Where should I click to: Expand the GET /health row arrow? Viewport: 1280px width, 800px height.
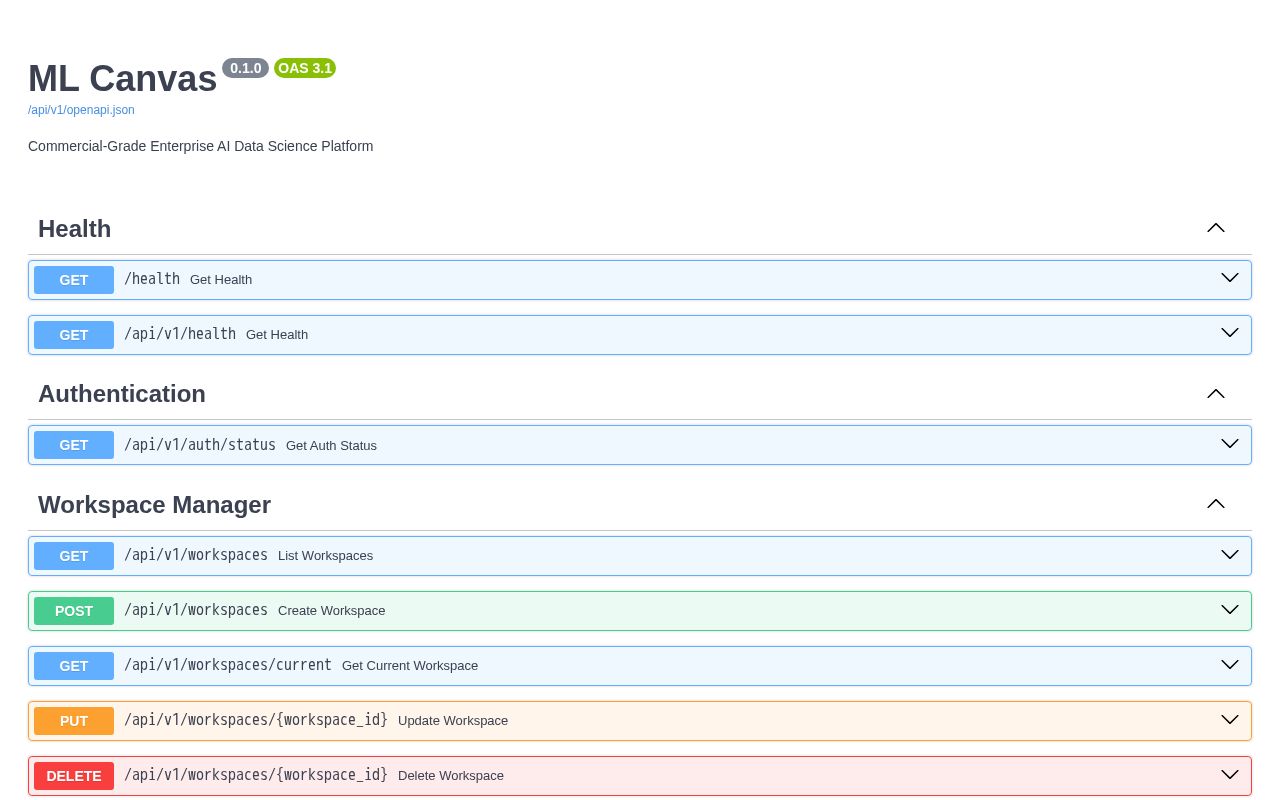click(x=1230, y=278)
